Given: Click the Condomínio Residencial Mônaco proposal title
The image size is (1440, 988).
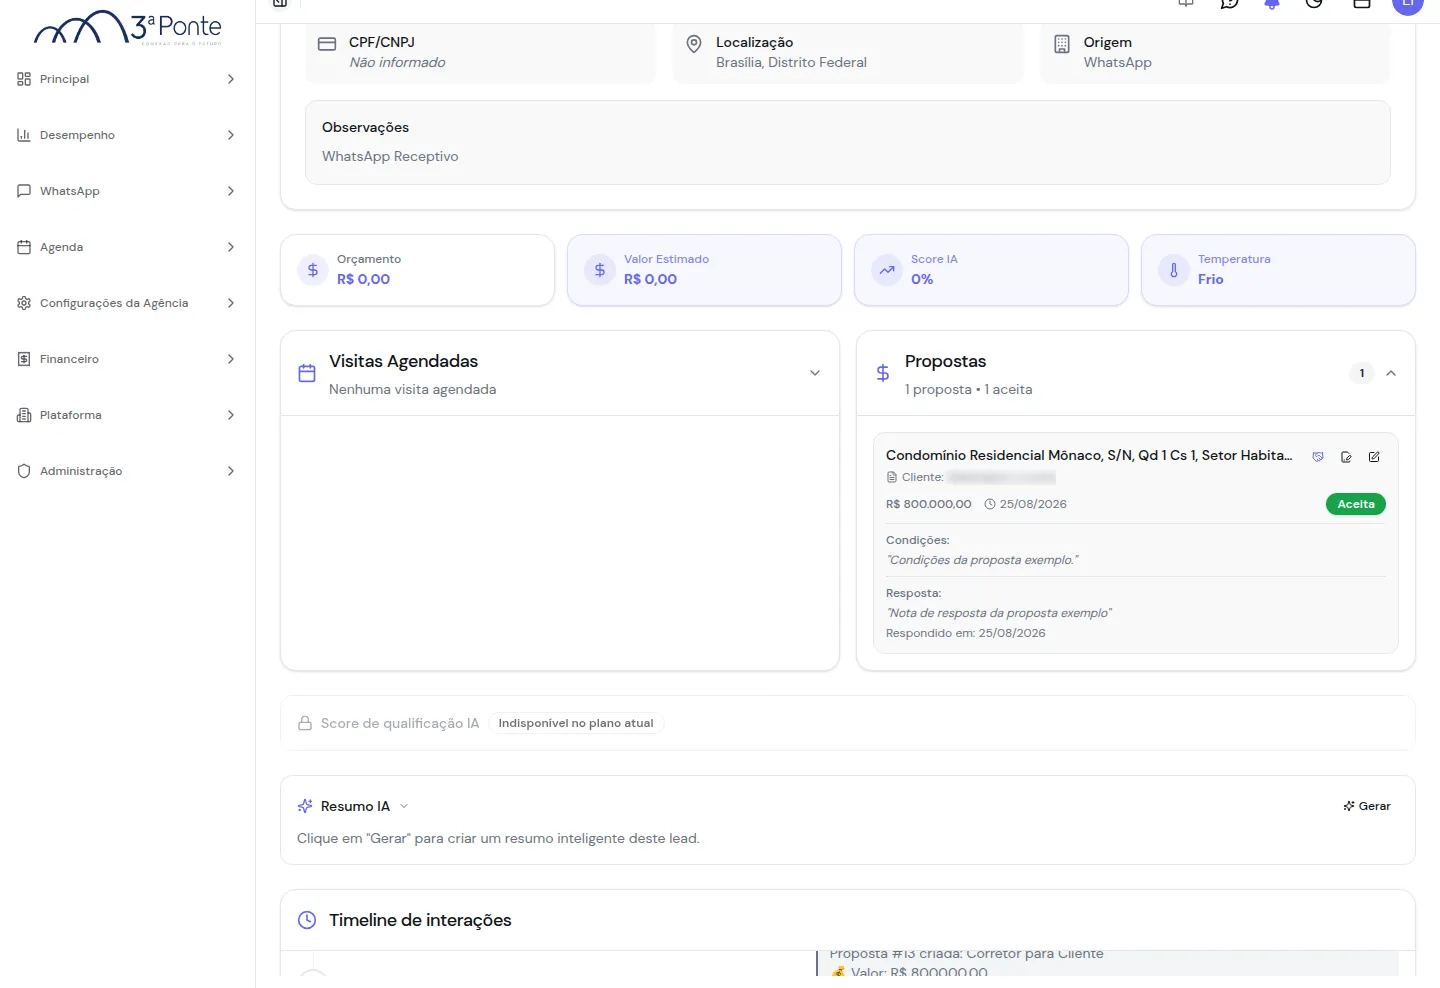Looking at the screenshot, I should tap(1089, 455).
